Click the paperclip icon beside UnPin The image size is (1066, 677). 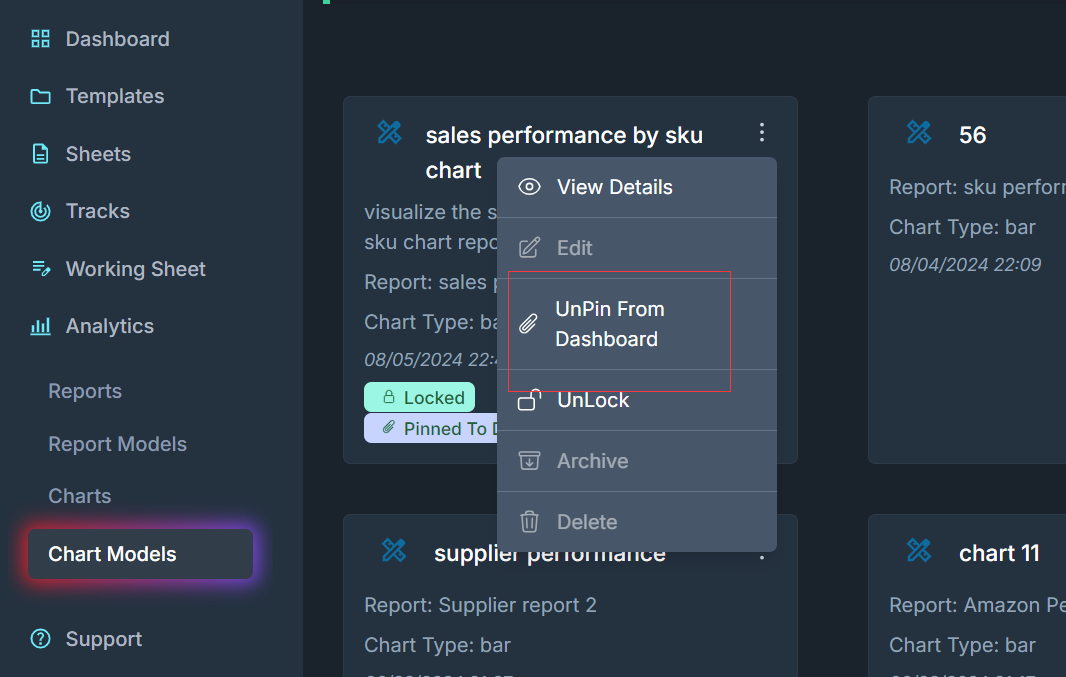tap(528, 324)
